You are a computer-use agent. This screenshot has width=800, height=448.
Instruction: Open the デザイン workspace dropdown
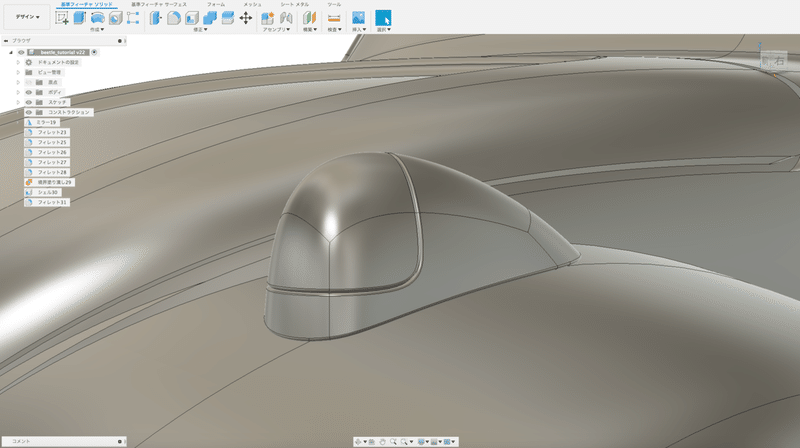tap(27, 17)
